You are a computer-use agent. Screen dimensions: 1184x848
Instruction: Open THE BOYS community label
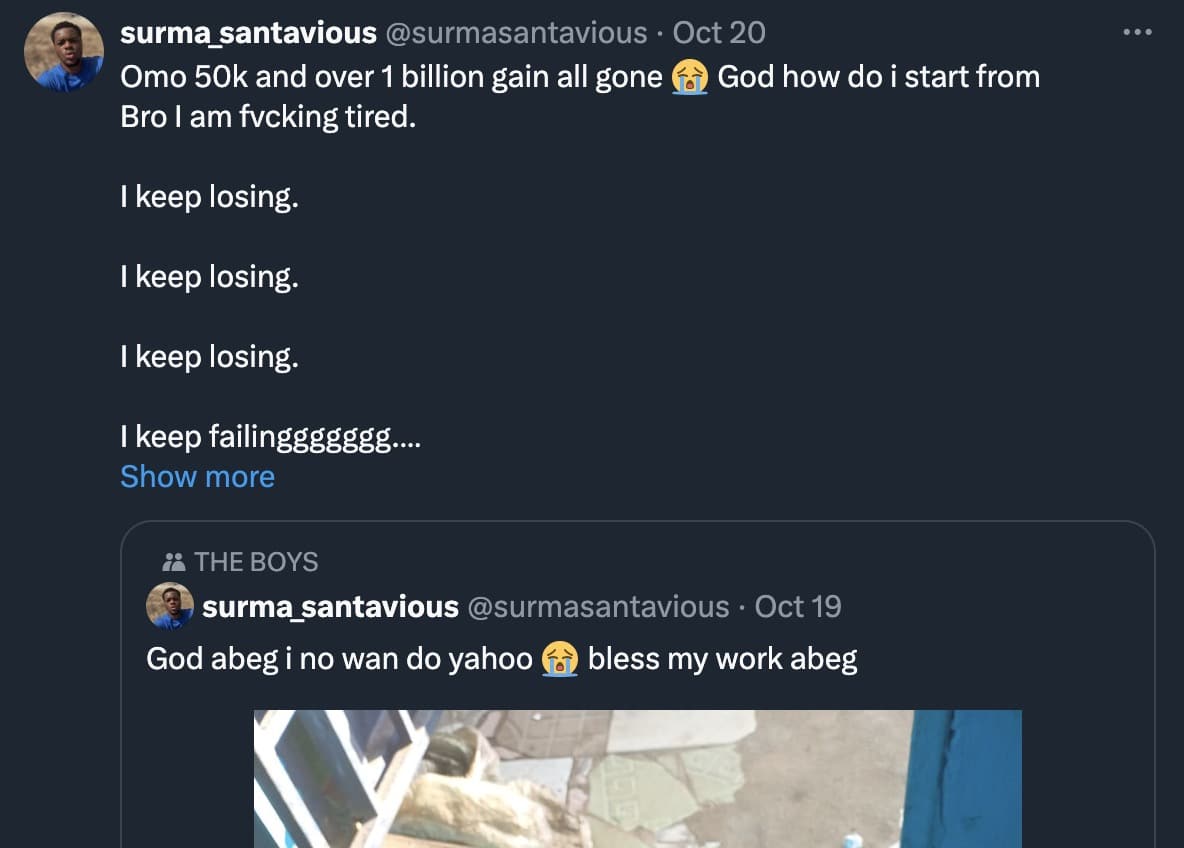coord(256,562)
